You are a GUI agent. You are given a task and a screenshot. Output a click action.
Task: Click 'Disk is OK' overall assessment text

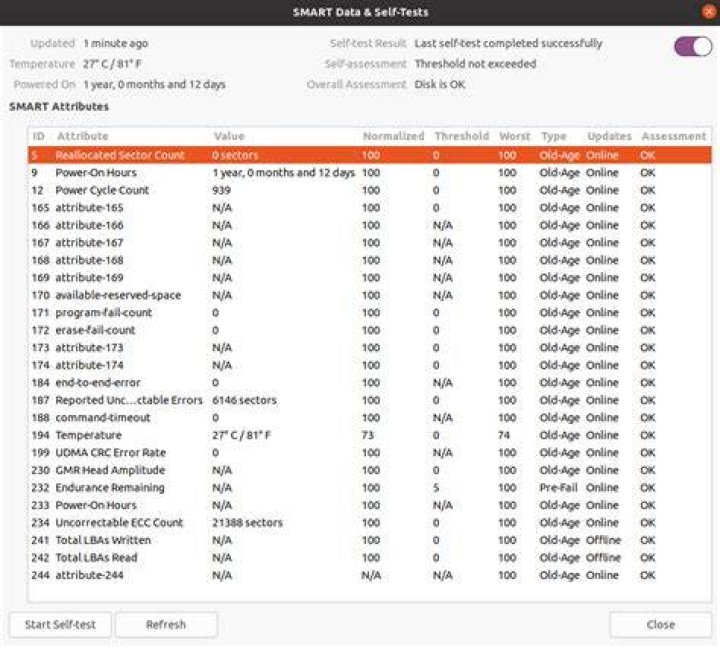pyautogui.click(x=439, y=85)
